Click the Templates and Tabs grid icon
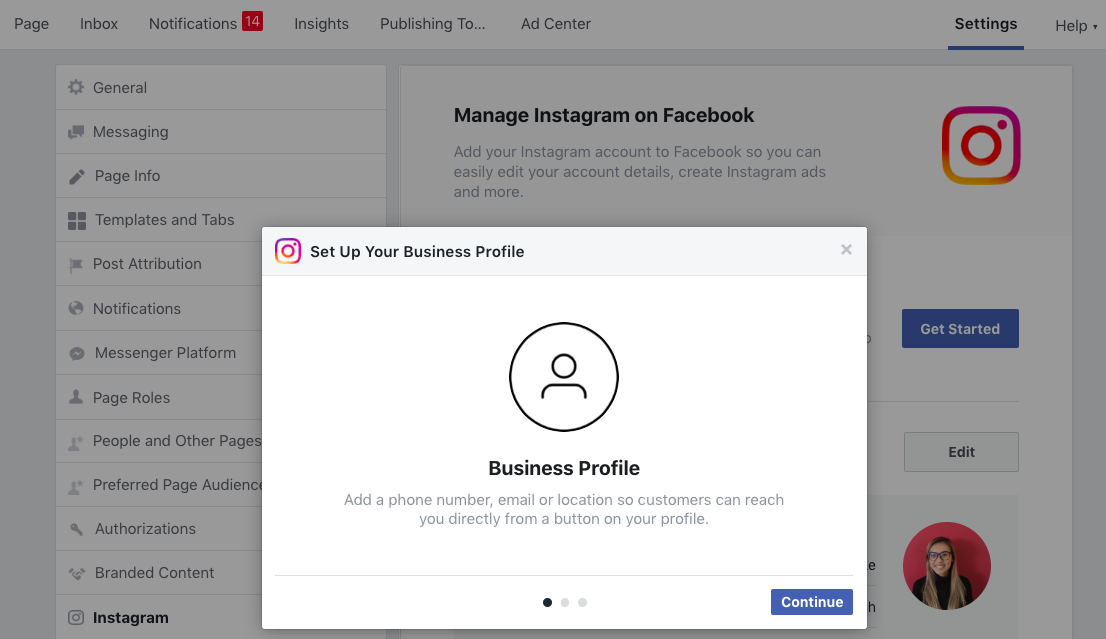The image size is (1106, 639). (77, 221)
